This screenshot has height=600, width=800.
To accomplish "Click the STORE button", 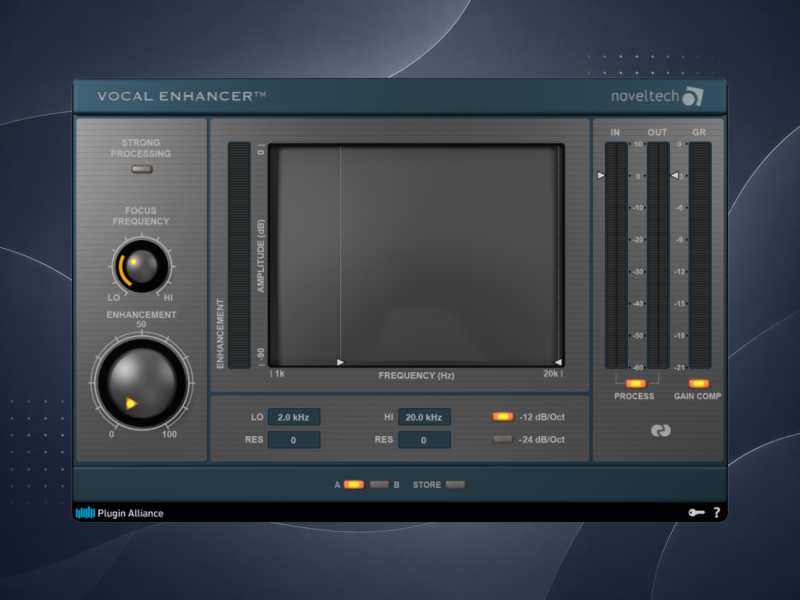I will [455, 485].
